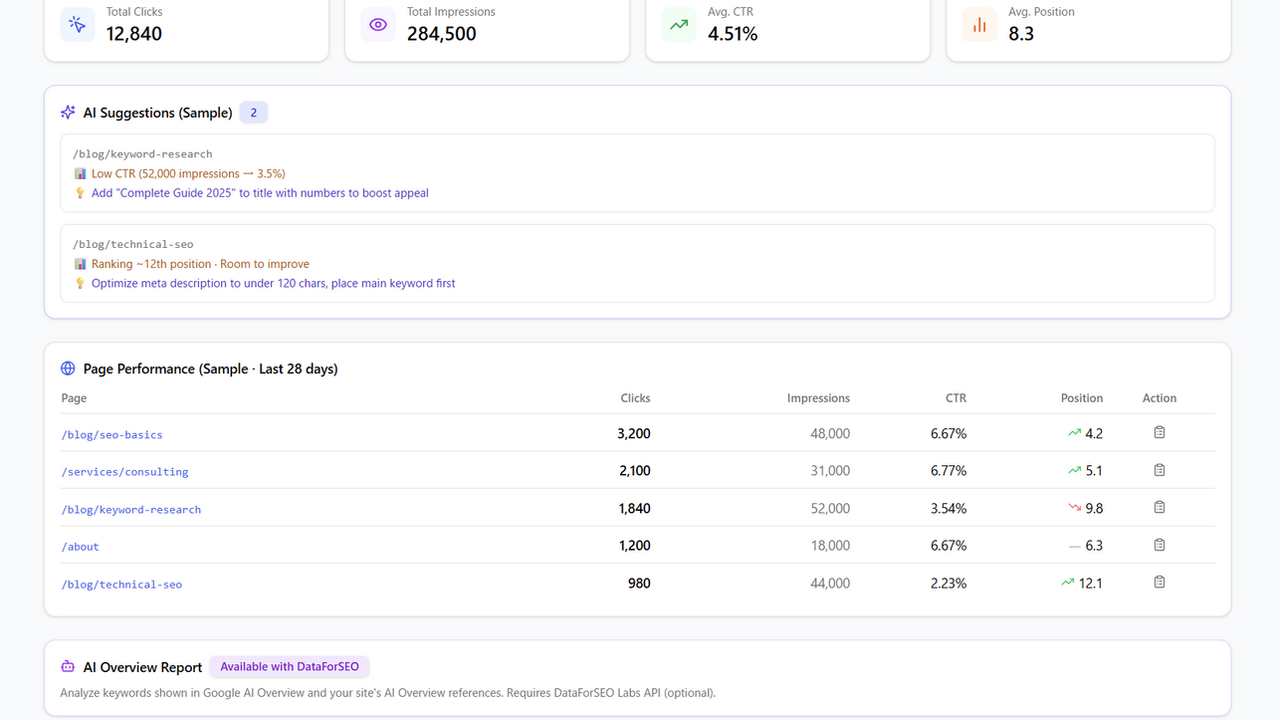This screenshot has width=1280, height=720.
Task: Click the Impressions column header
Action: 818,398
